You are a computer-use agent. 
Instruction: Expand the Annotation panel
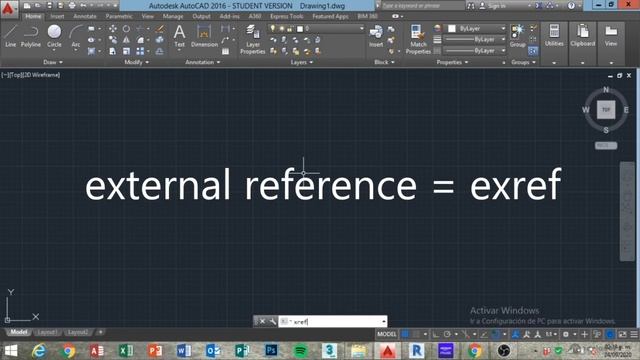click(202, 62)
